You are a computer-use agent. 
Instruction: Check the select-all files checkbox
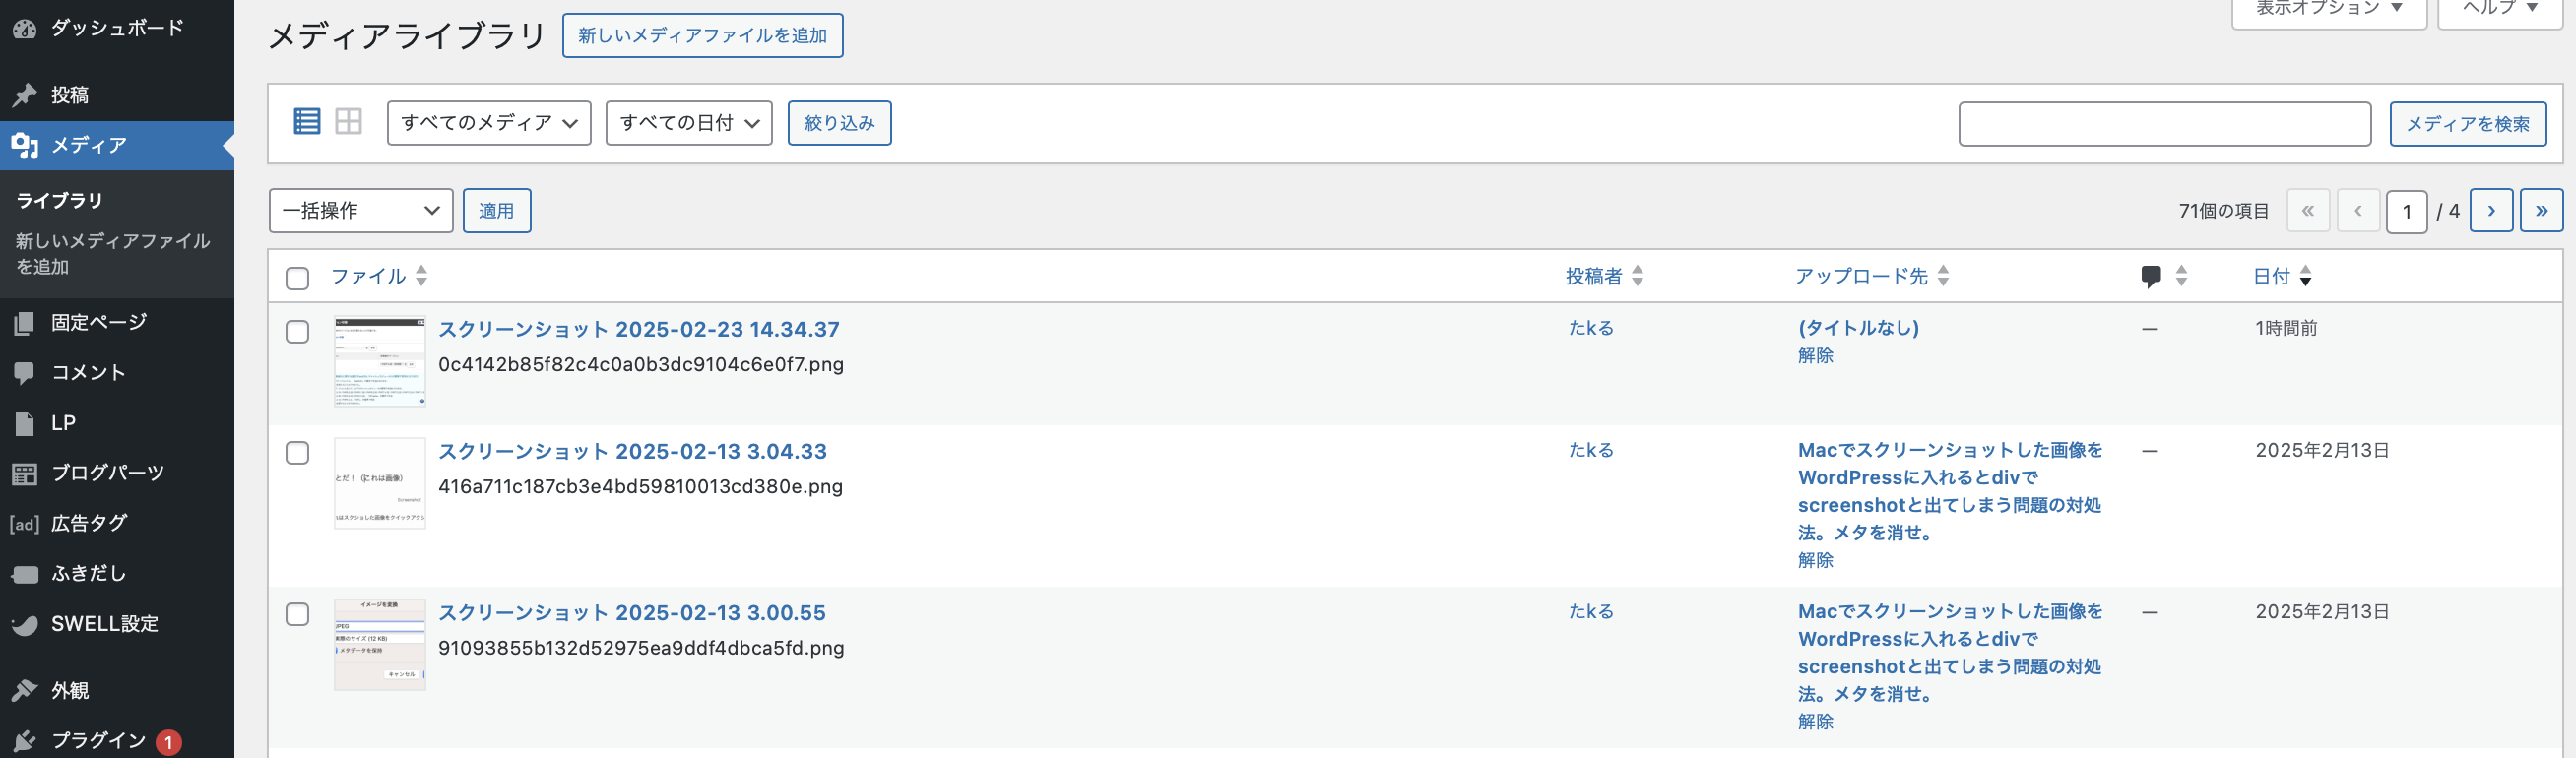pyautogui.click(x=297, y=278)
